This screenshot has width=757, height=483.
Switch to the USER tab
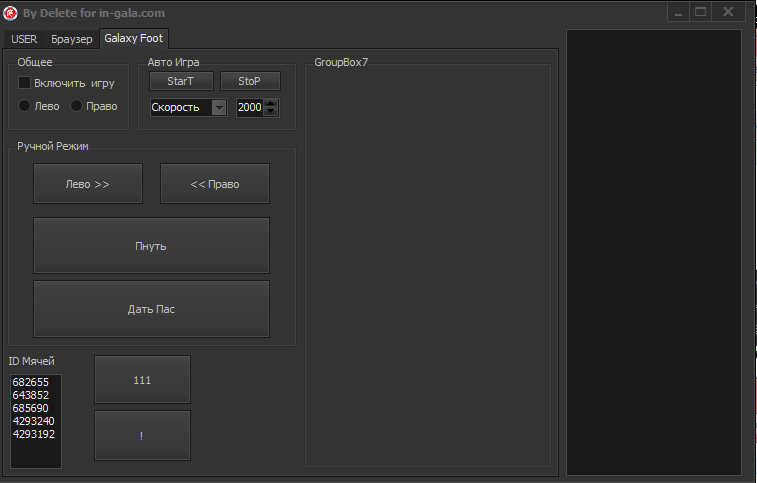[x=24, y=39]
